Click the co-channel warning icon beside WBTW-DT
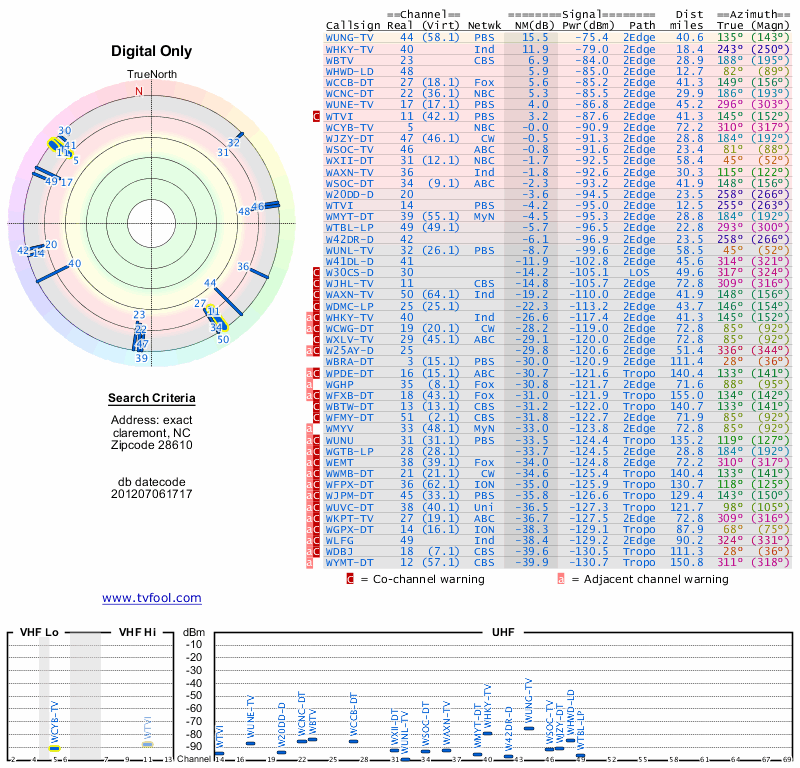800x768 pixels. [318, 406]
